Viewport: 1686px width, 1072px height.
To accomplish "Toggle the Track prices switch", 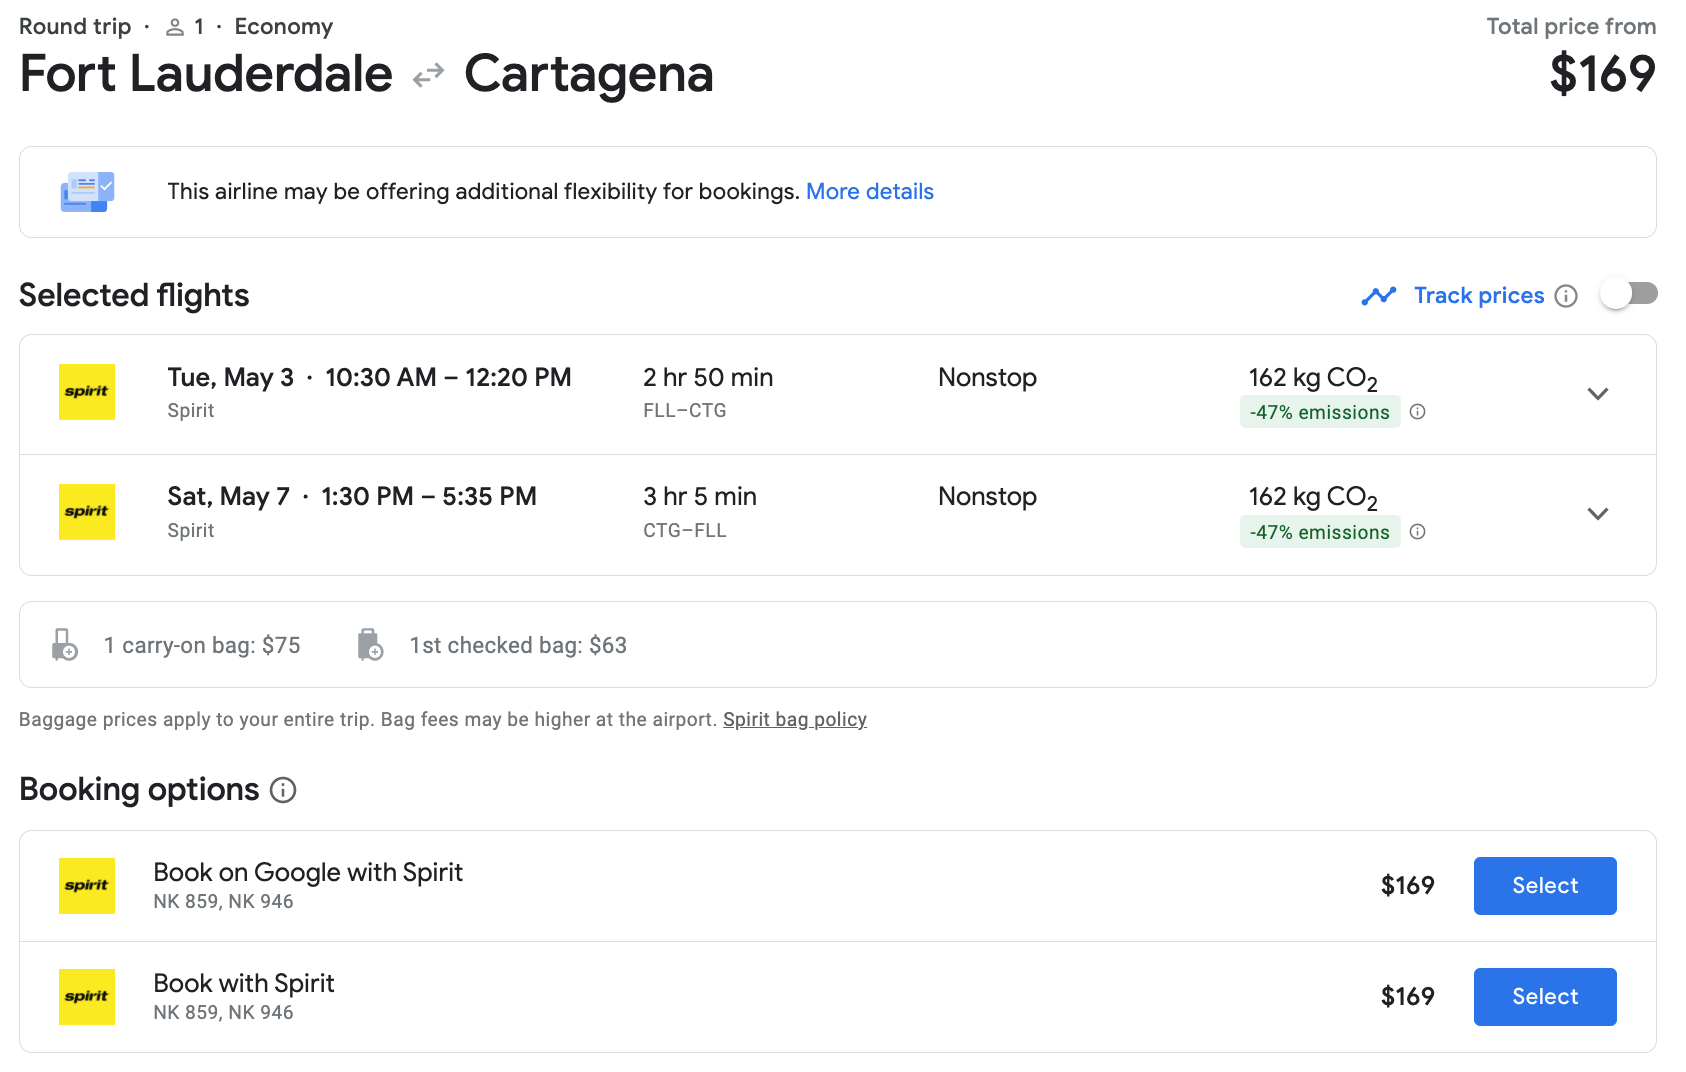I will coord(1628,294).
